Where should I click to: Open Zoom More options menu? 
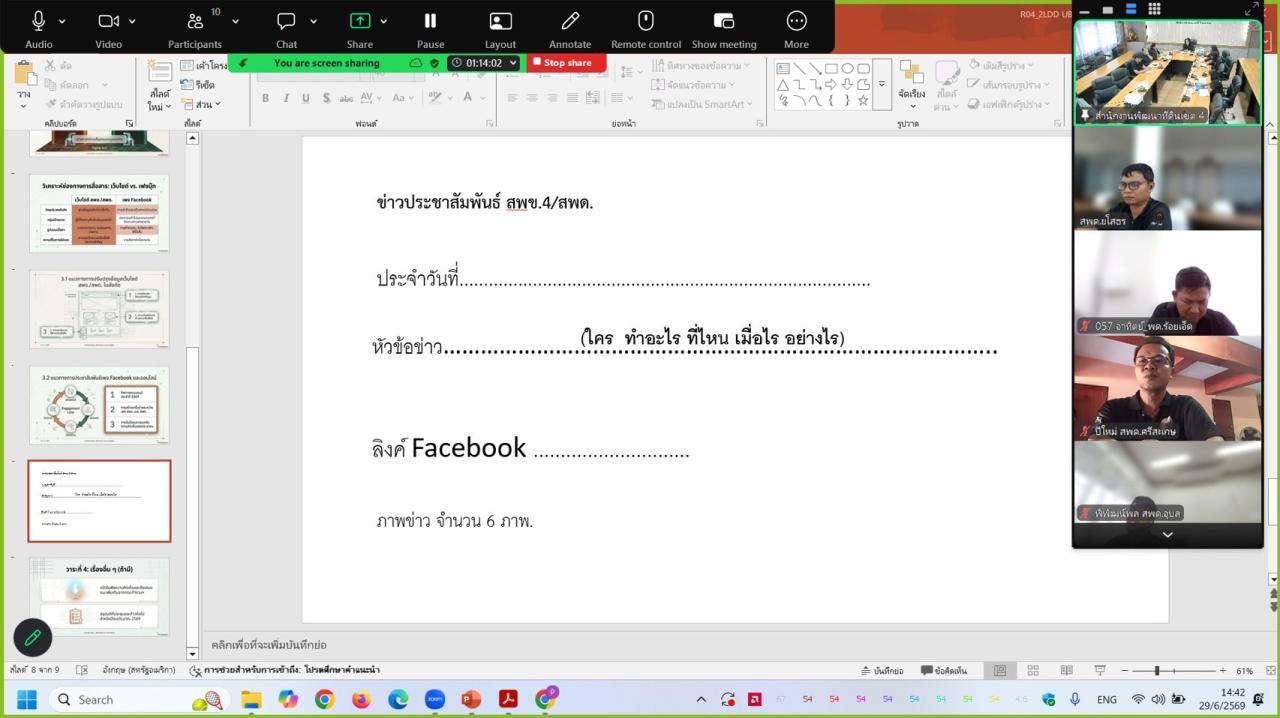796,29
